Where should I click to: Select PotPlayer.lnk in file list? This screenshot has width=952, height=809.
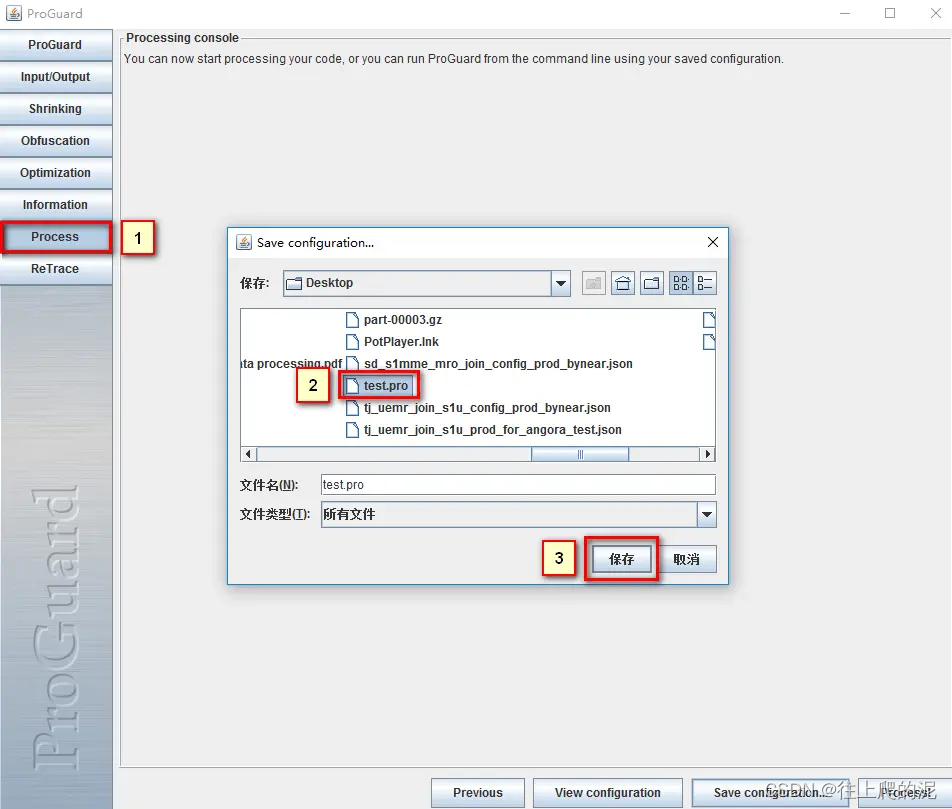pyautogui.click(x=392, y=342)
